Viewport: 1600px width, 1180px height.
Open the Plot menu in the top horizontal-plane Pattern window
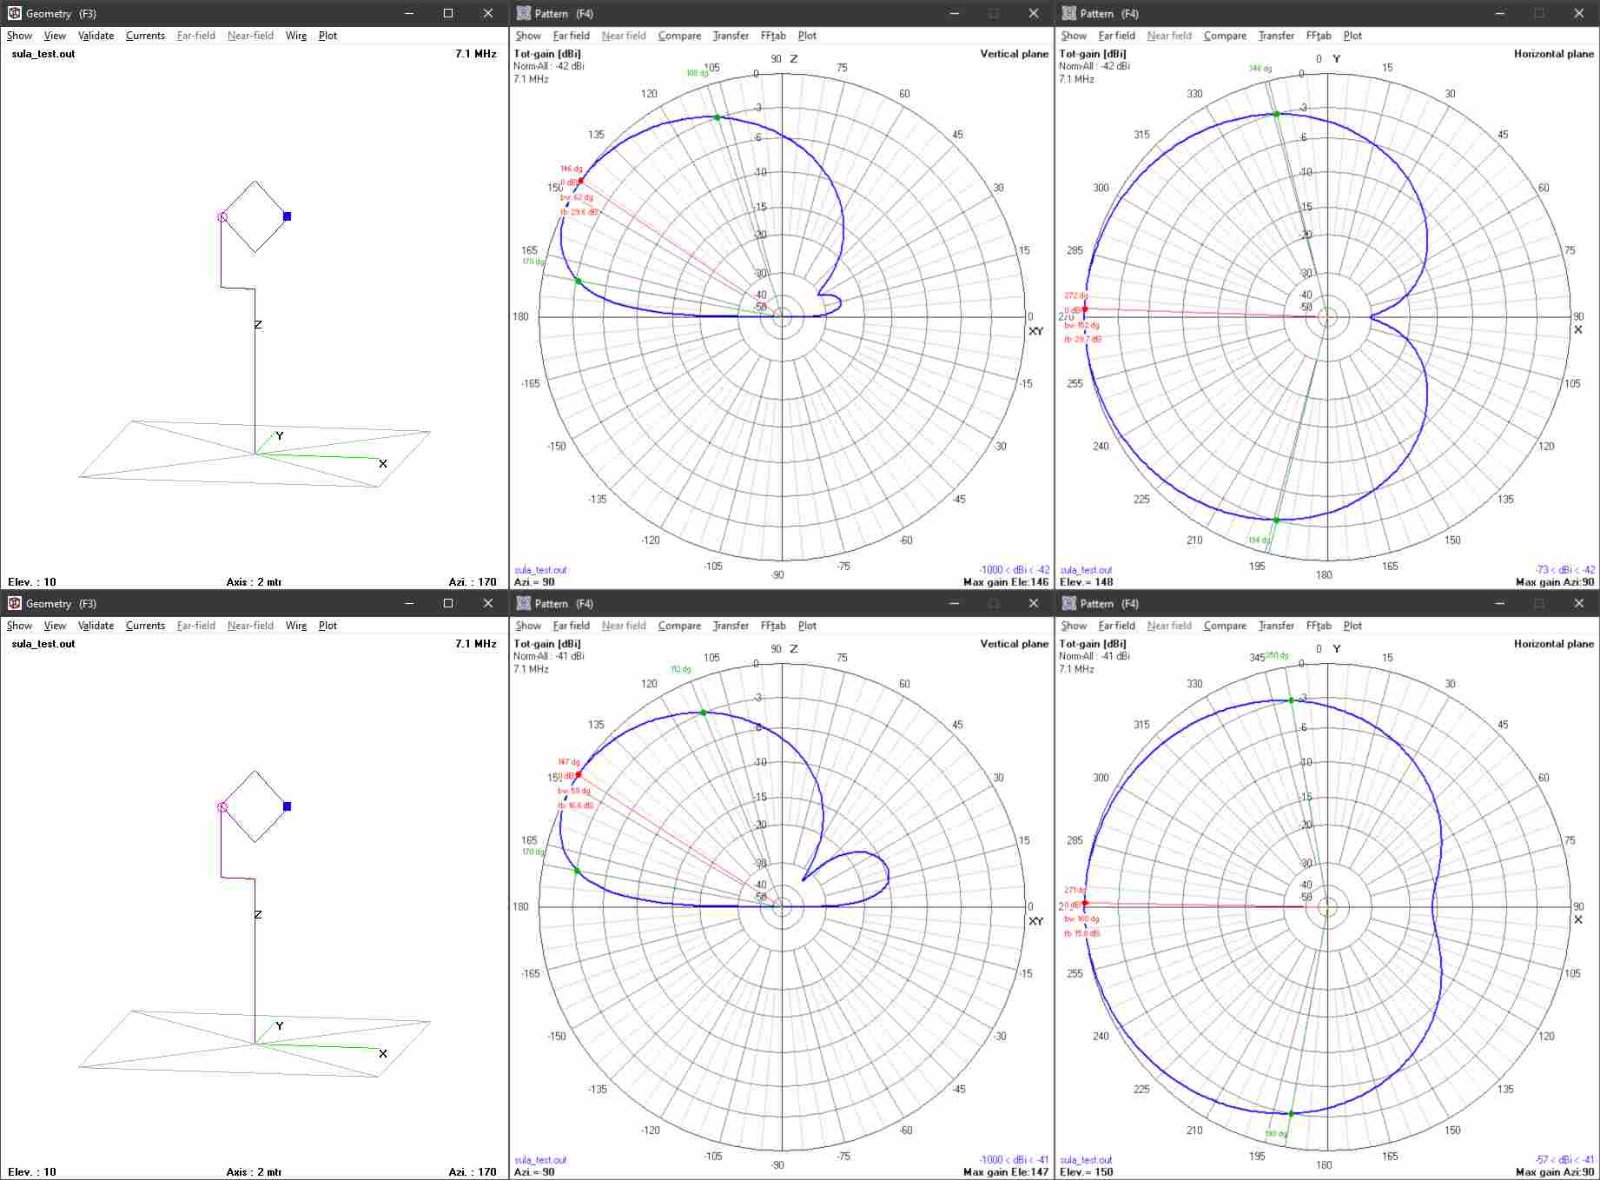pos(1352,35)
